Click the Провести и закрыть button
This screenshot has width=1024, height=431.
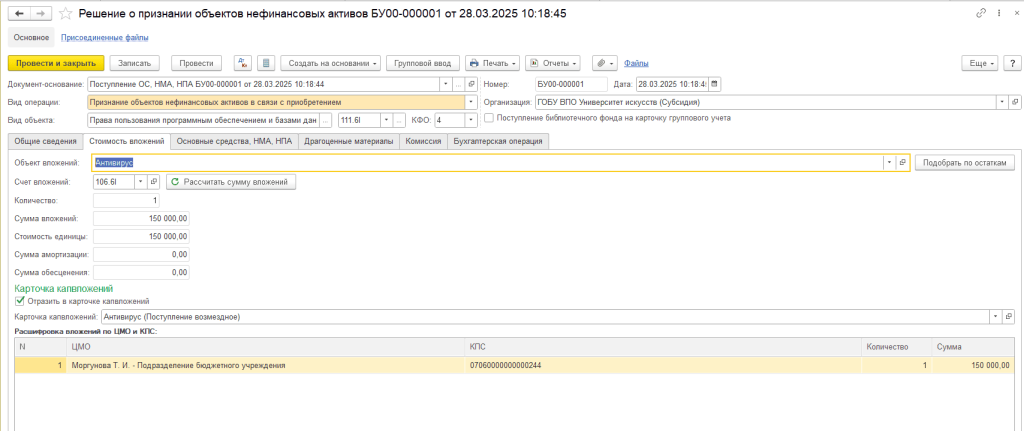point(55,63)
